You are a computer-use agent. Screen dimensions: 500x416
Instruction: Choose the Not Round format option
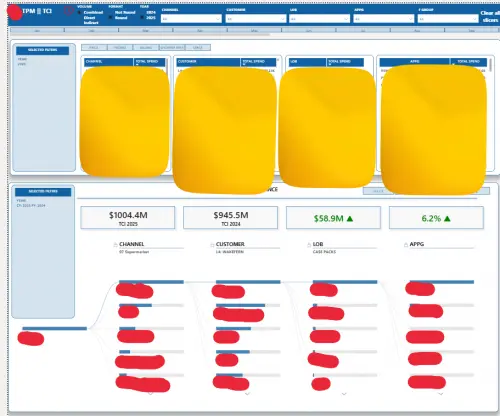[125, 12]
